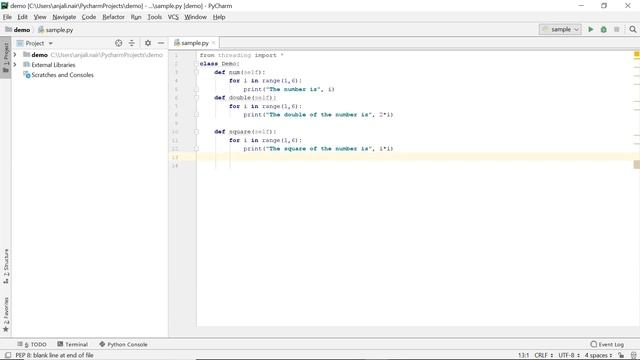The height and width of the screenshot is (360, 640).
Task: Place cursor on the import threading line
Action: [241, 55]
